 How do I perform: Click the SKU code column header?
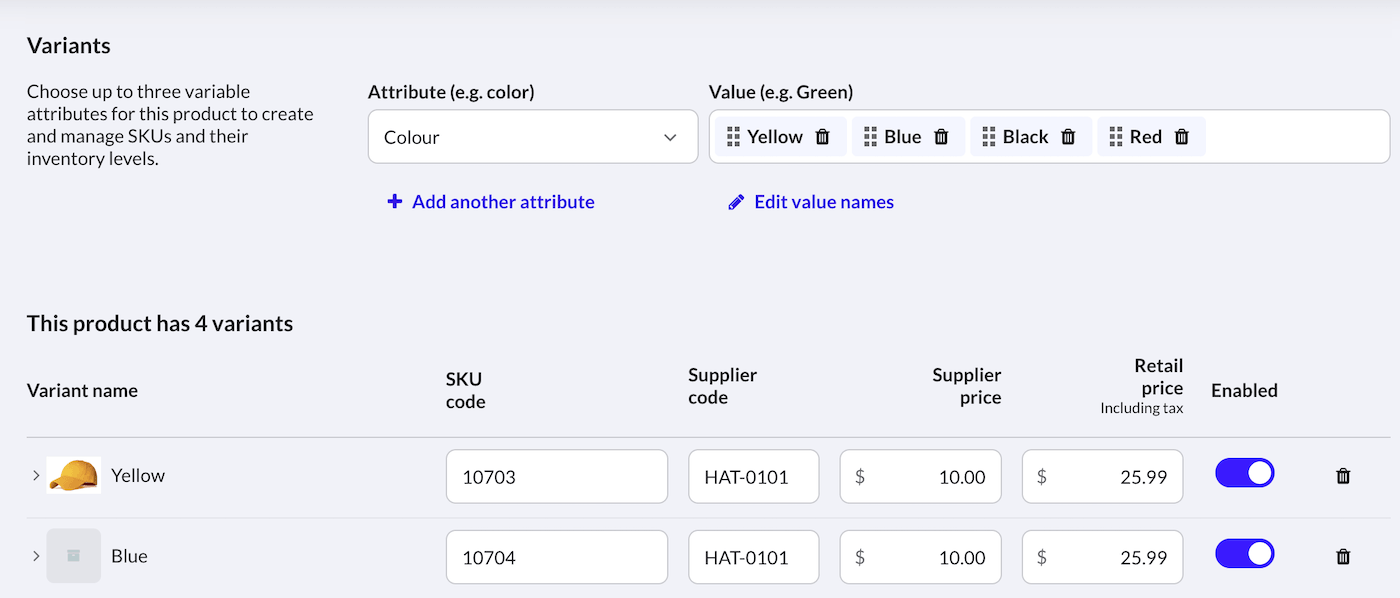(x=466, y=391)
